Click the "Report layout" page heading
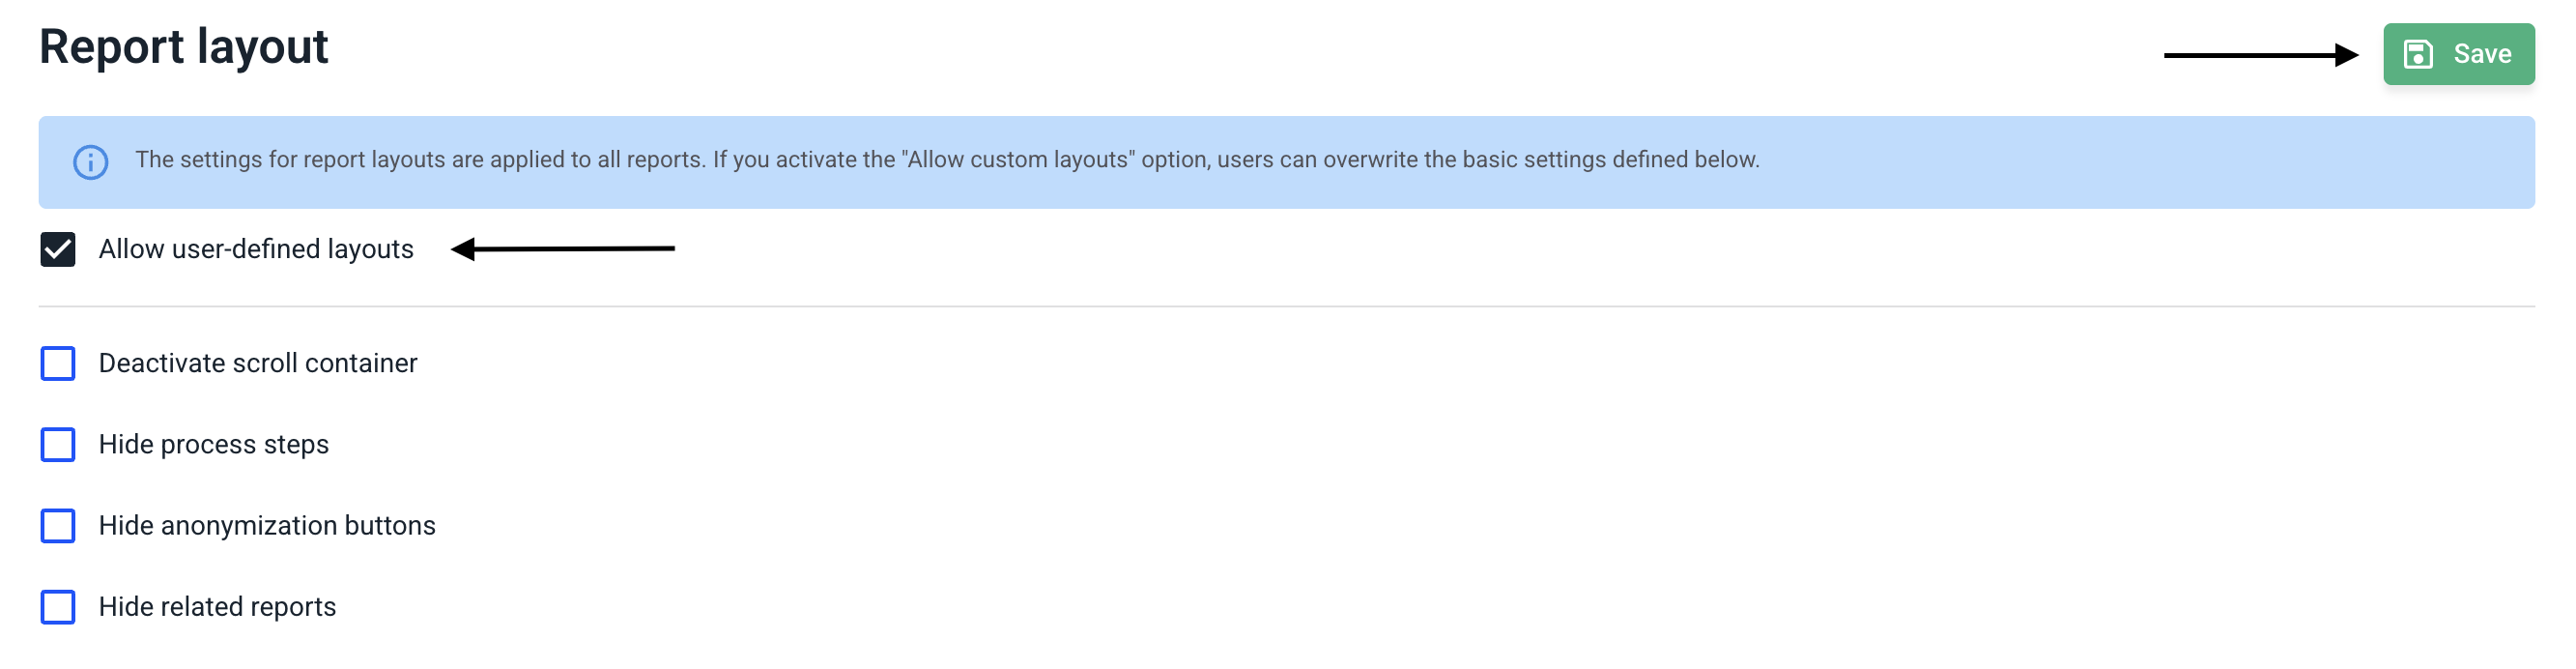Viewport: 2576px width, 669px height. point(184,47)
